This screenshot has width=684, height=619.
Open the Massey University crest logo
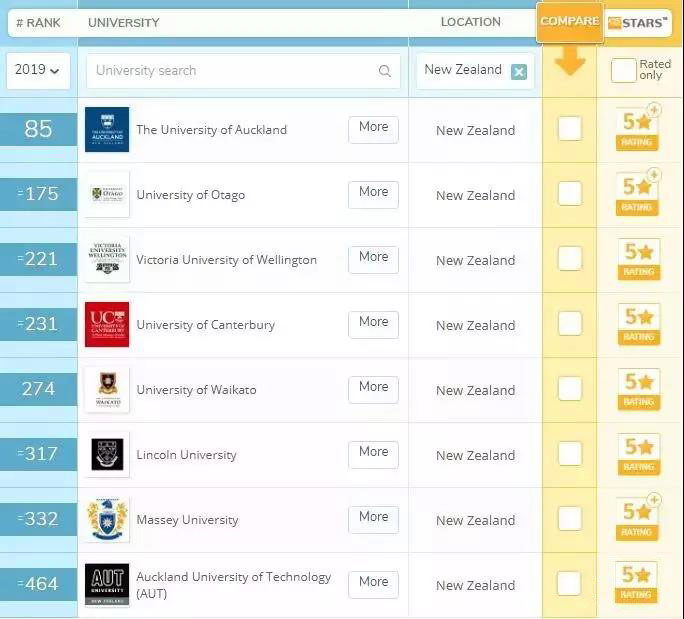point(107,520)
